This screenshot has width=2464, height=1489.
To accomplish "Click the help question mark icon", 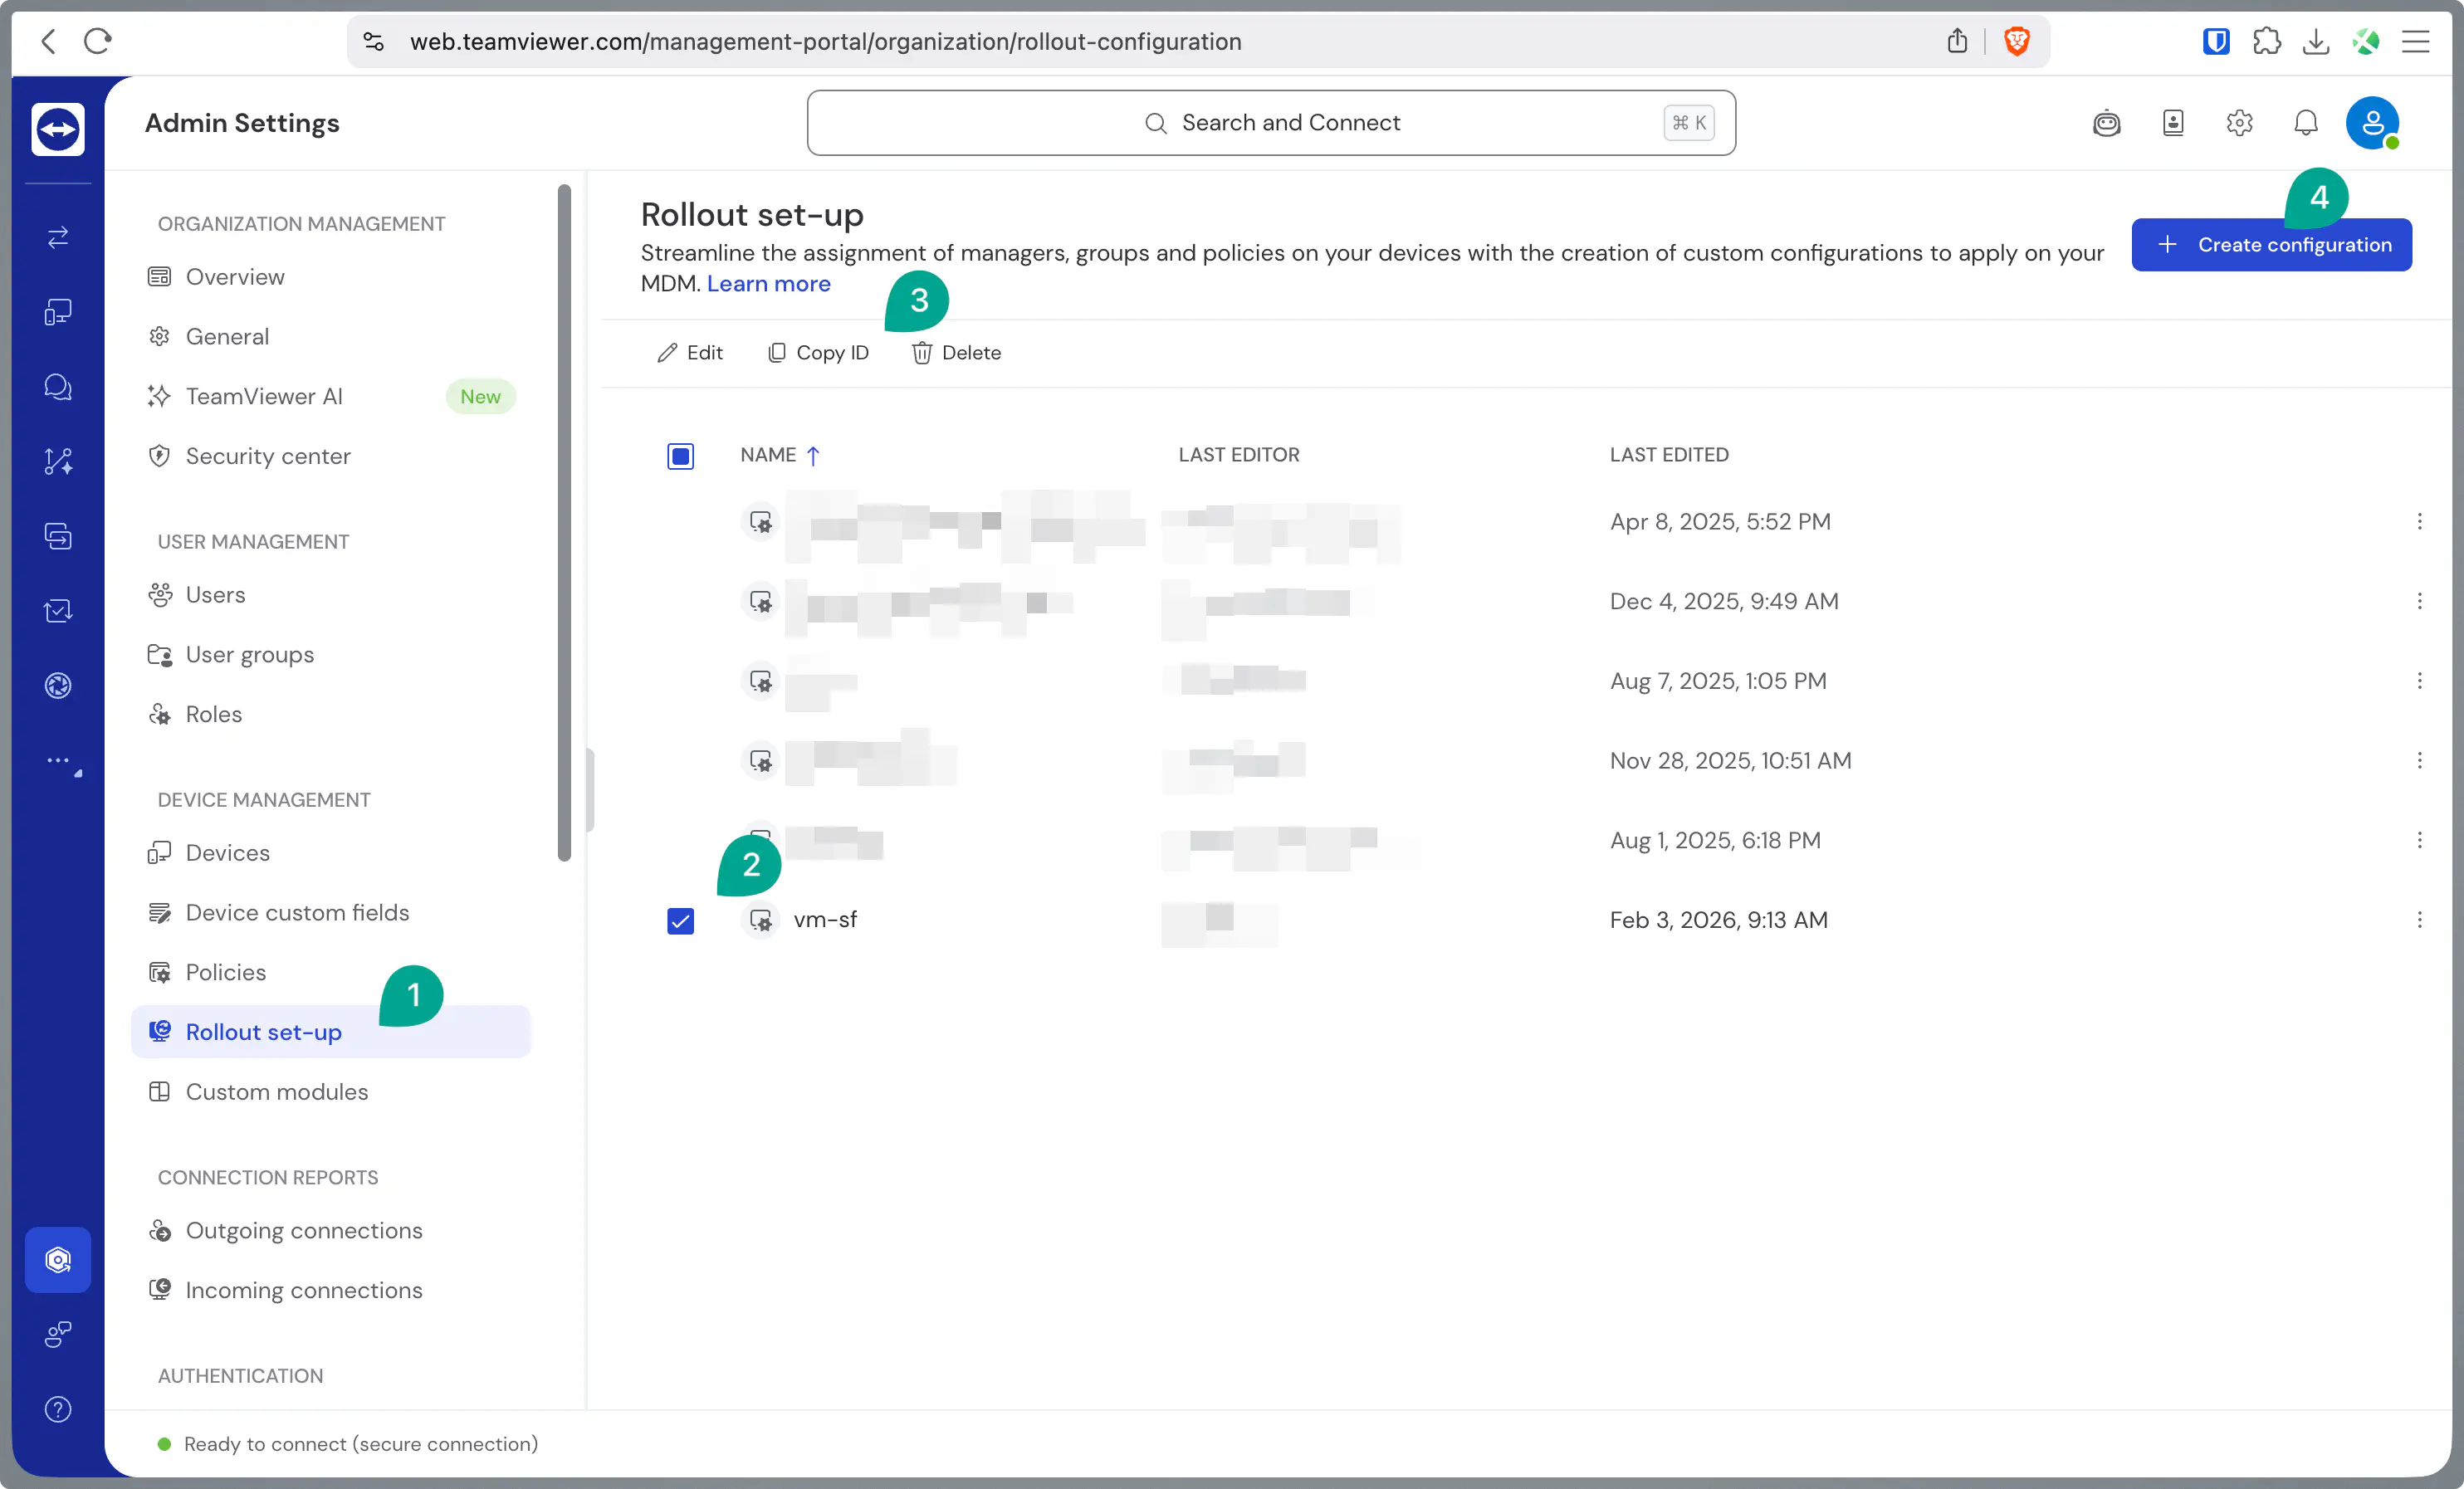I will 58,1409.
